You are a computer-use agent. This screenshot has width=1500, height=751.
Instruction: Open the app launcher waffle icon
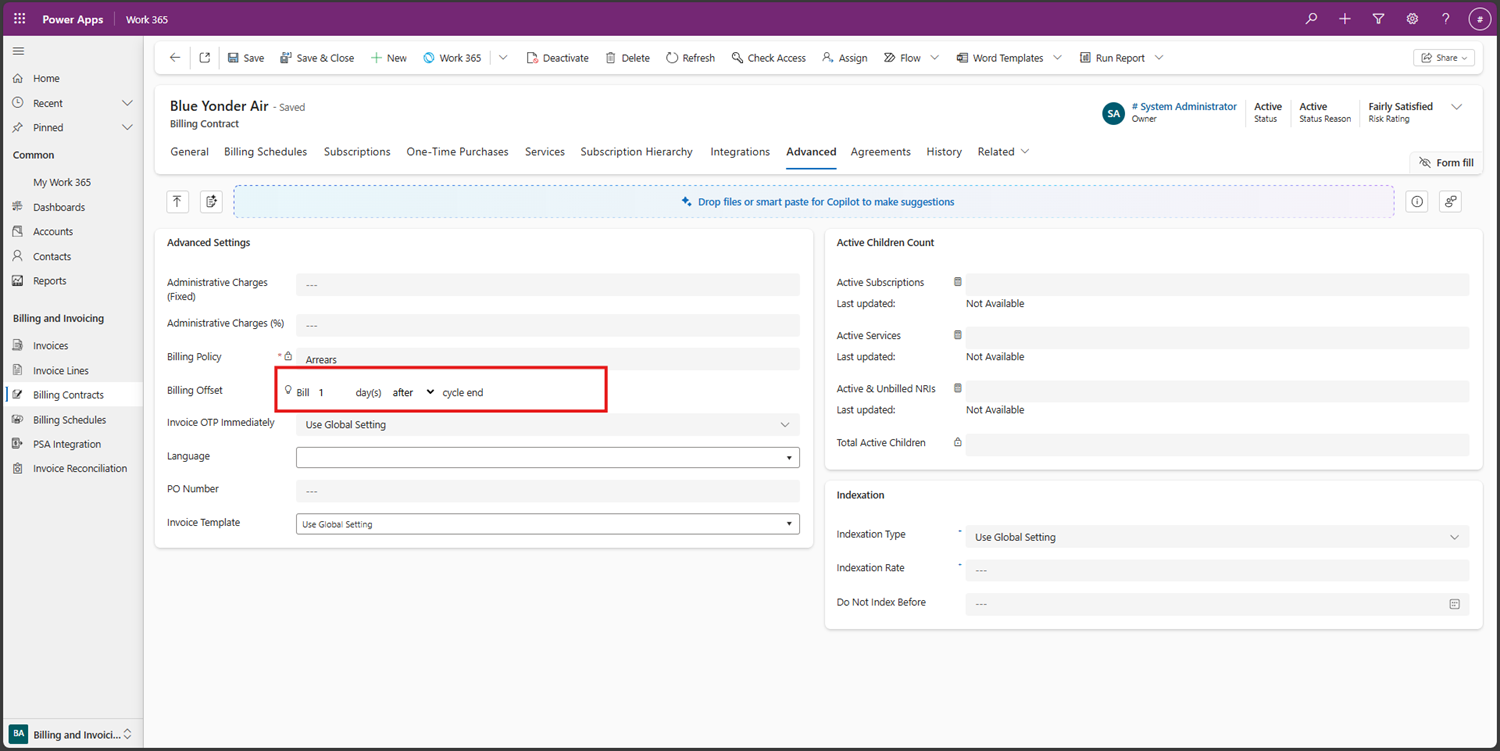tap(19, 19)
